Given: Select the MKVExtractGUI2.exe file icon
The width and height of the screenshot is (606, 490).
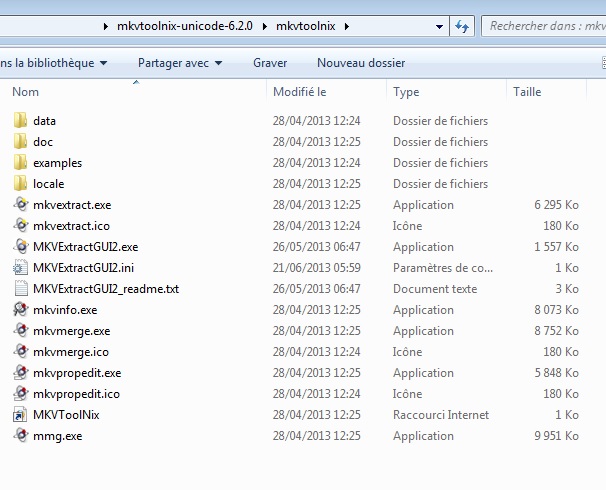Looking at the screenshot, I should click(x=21, y=247).
